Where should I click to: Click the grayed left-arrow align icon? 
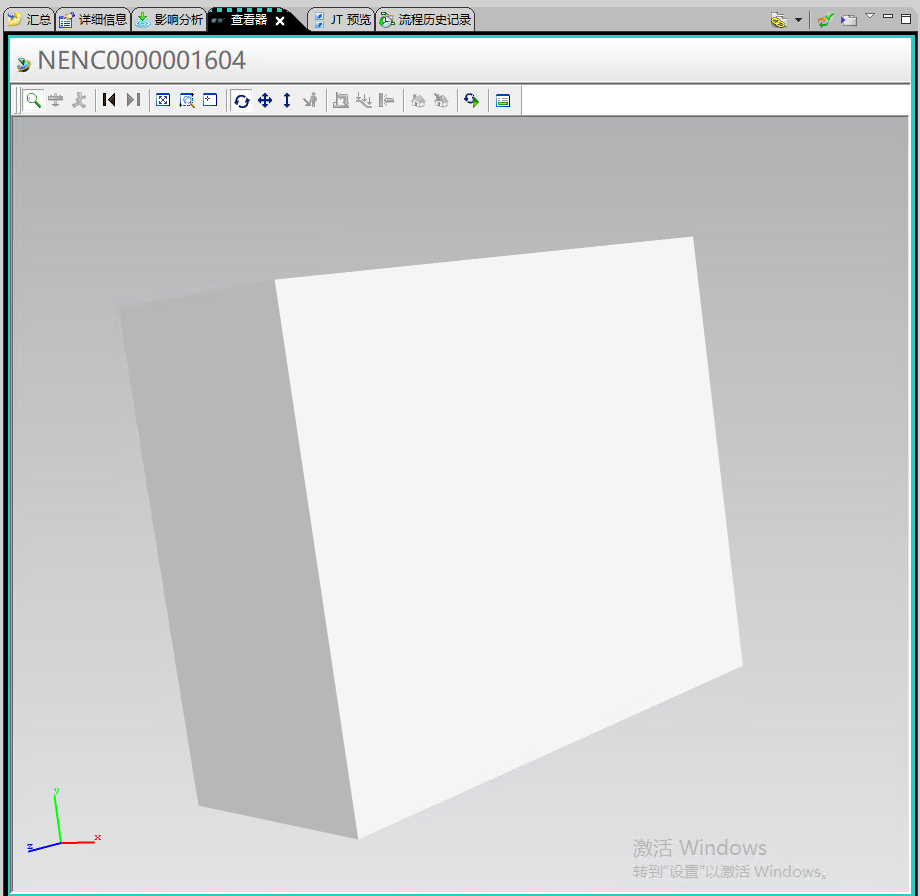[x=387, y=100]
